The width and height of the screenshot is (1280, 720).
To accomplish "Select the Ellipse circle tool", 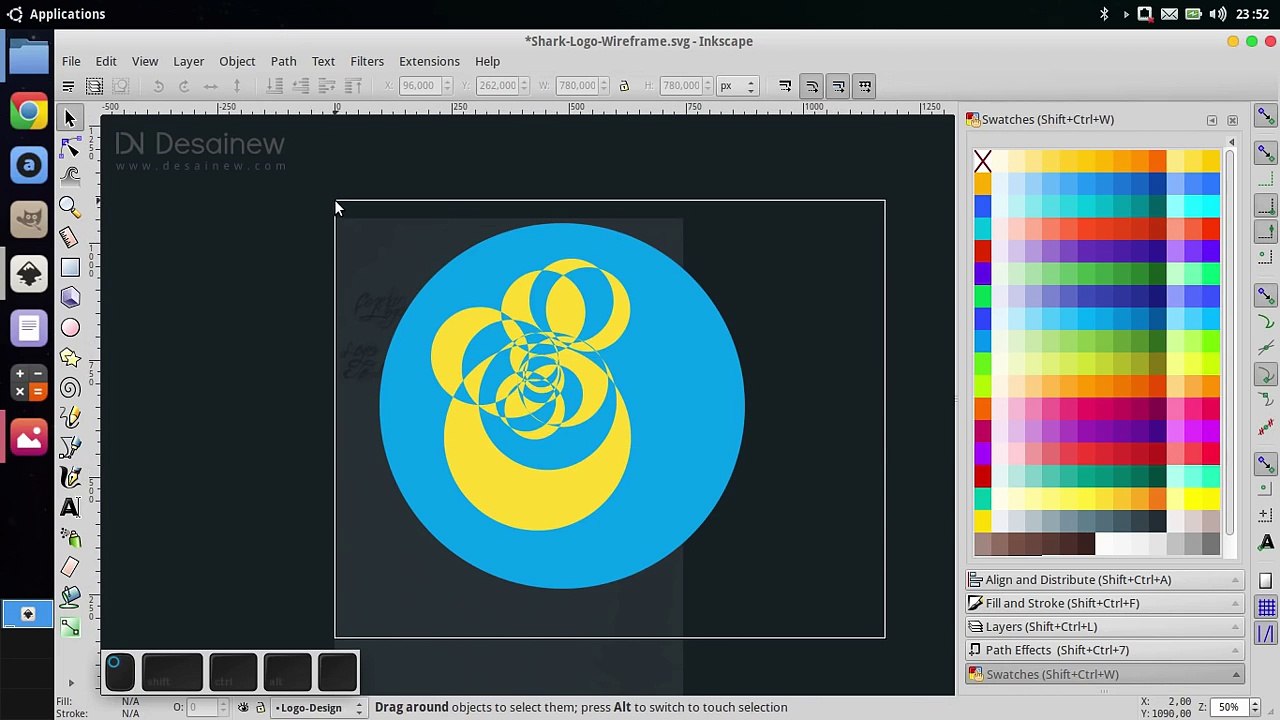I will click(70, 327).
